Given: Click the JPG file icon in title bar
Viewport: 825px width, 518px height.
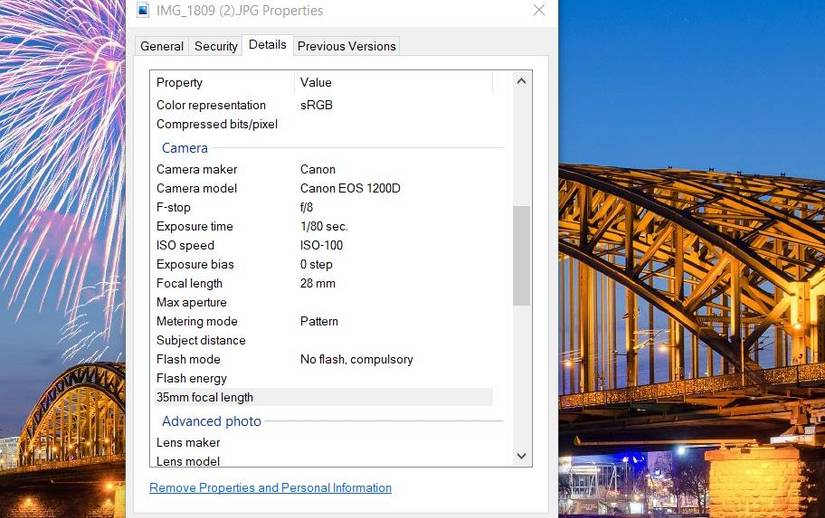Looking at the screenshot, I should point(143,11).
